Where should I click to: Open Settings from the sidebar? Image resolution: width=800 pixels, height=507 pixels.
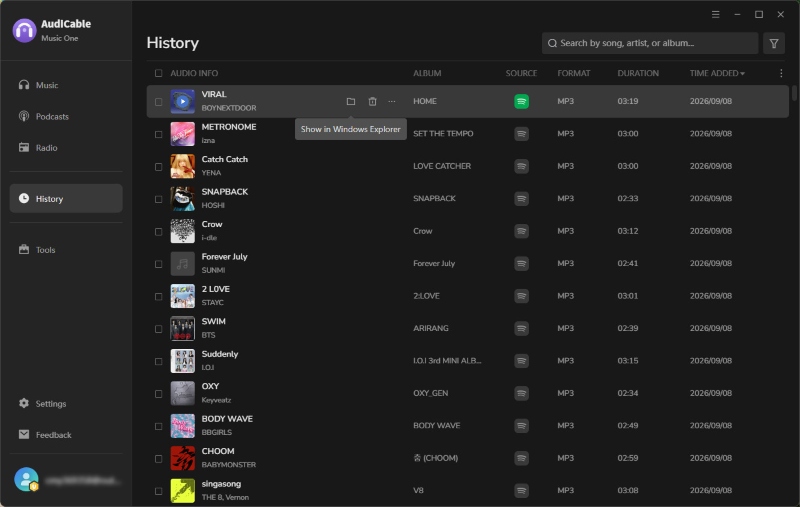click(66, 403)
